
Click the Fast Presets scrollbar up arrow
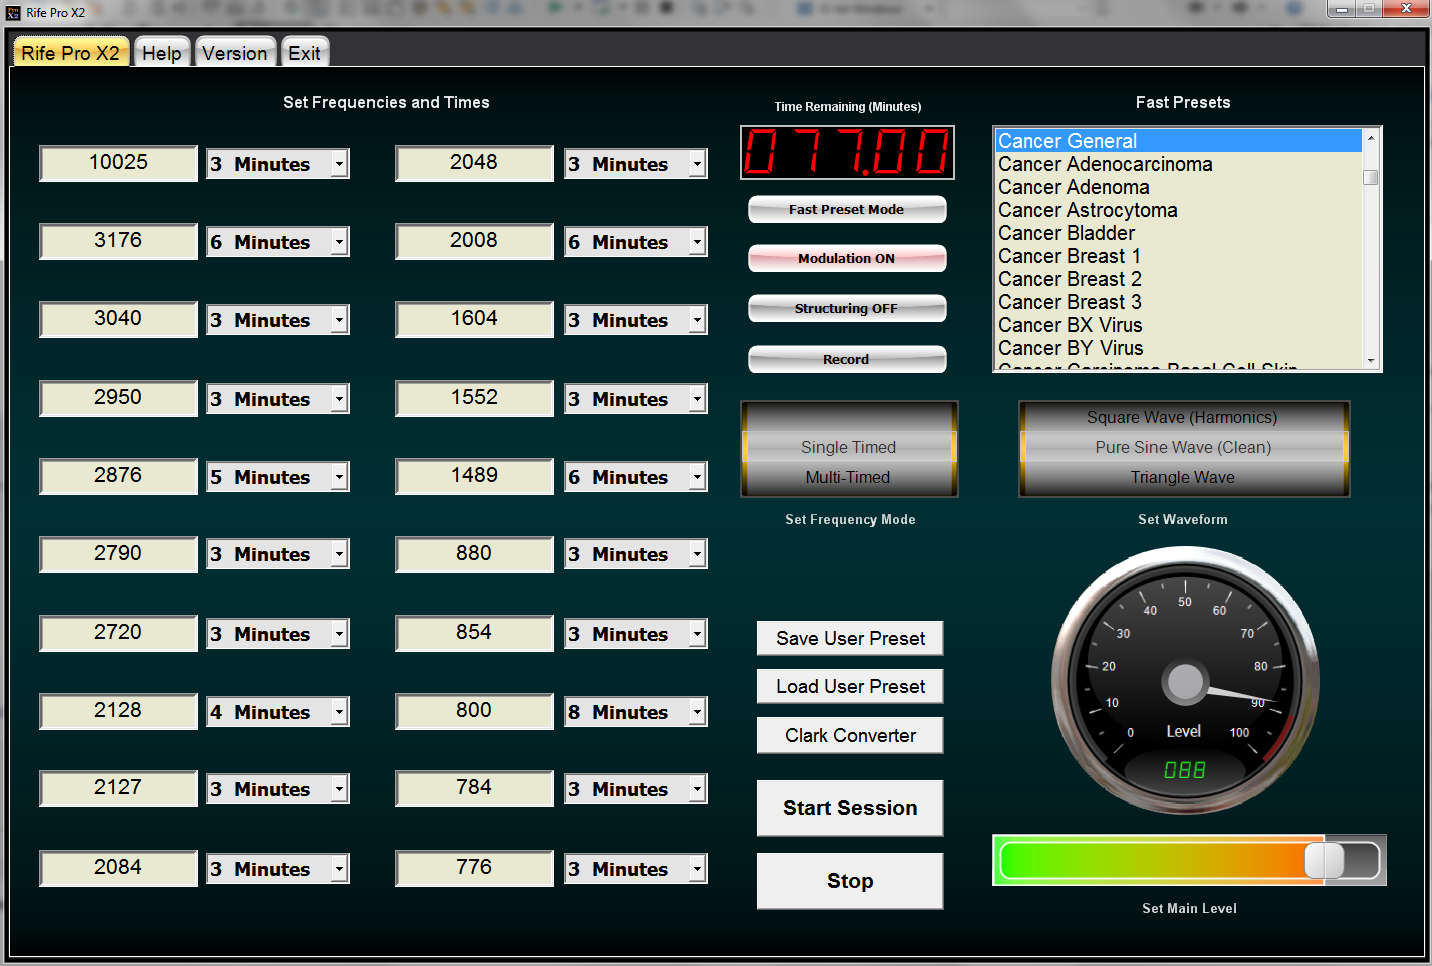(x=1371, y=137)
